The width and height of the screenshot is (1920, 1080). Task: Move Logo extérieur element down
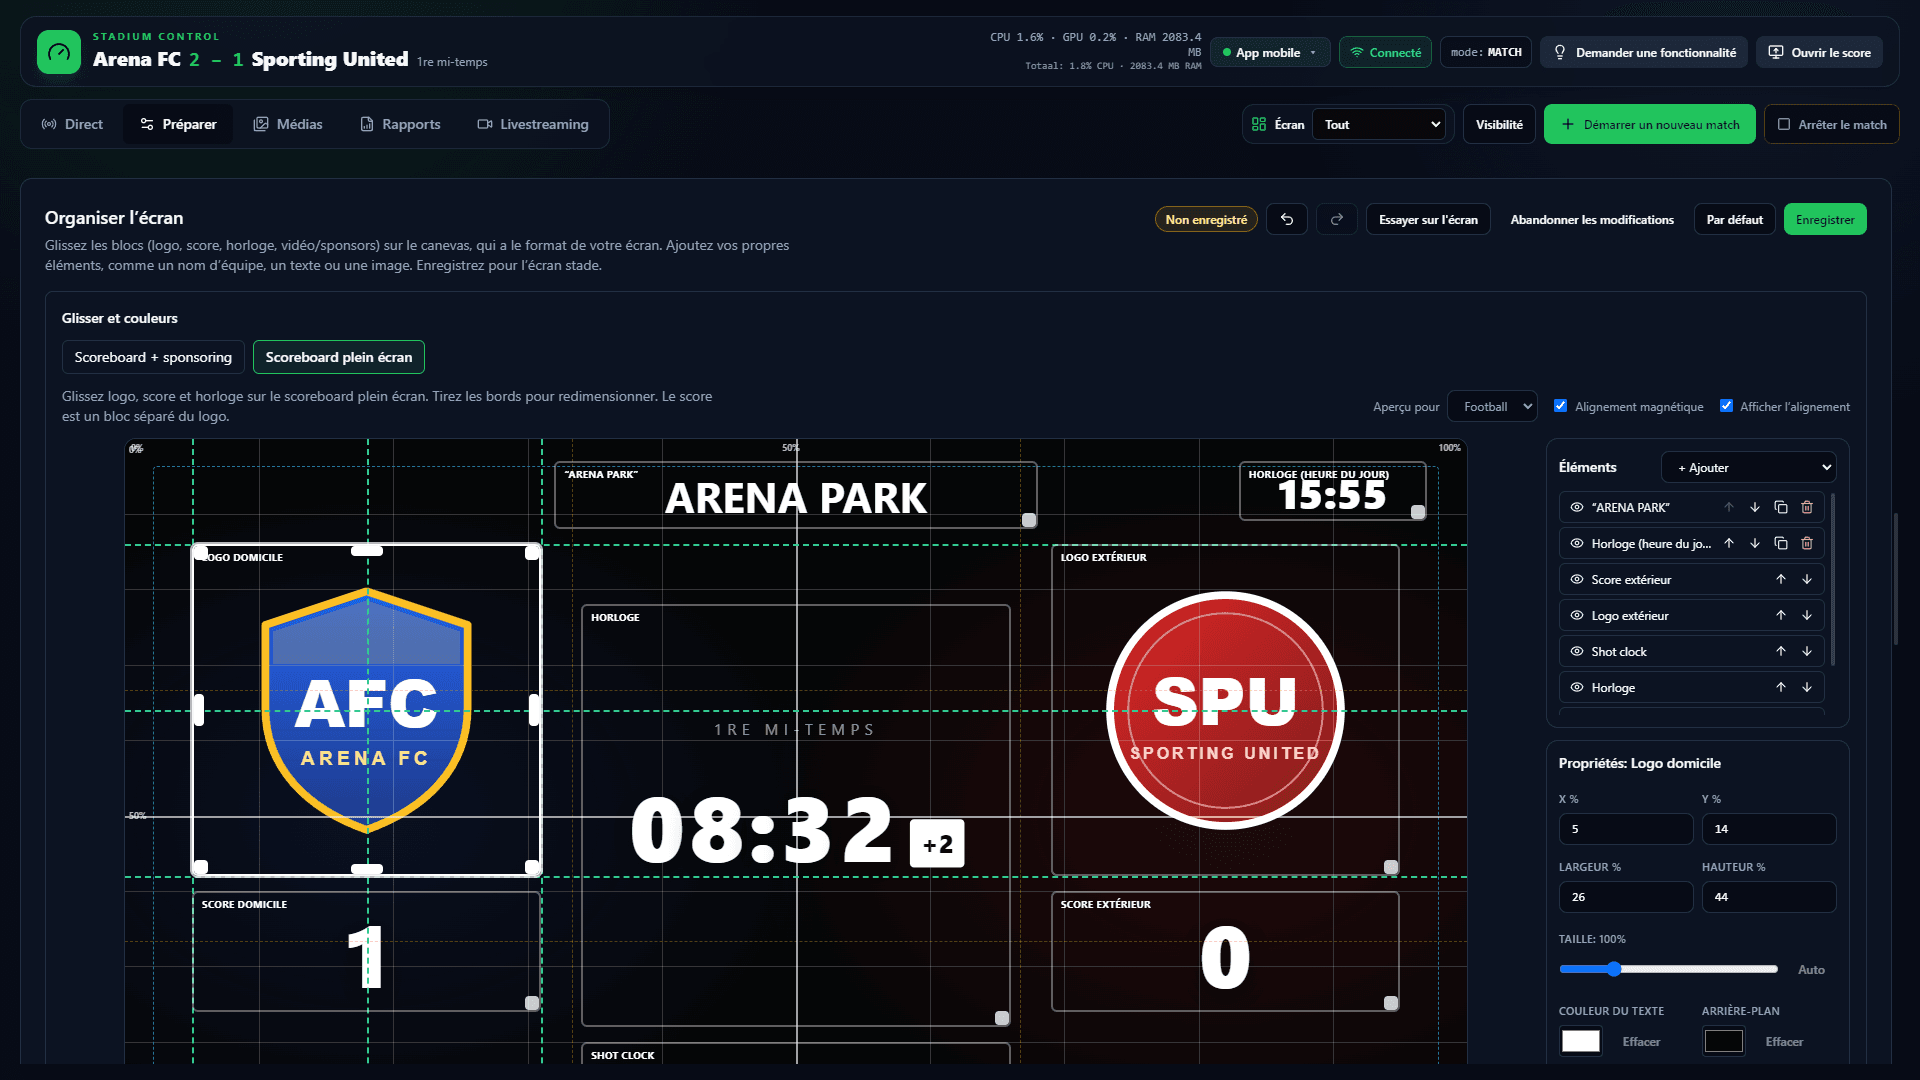pos(1807,615)
